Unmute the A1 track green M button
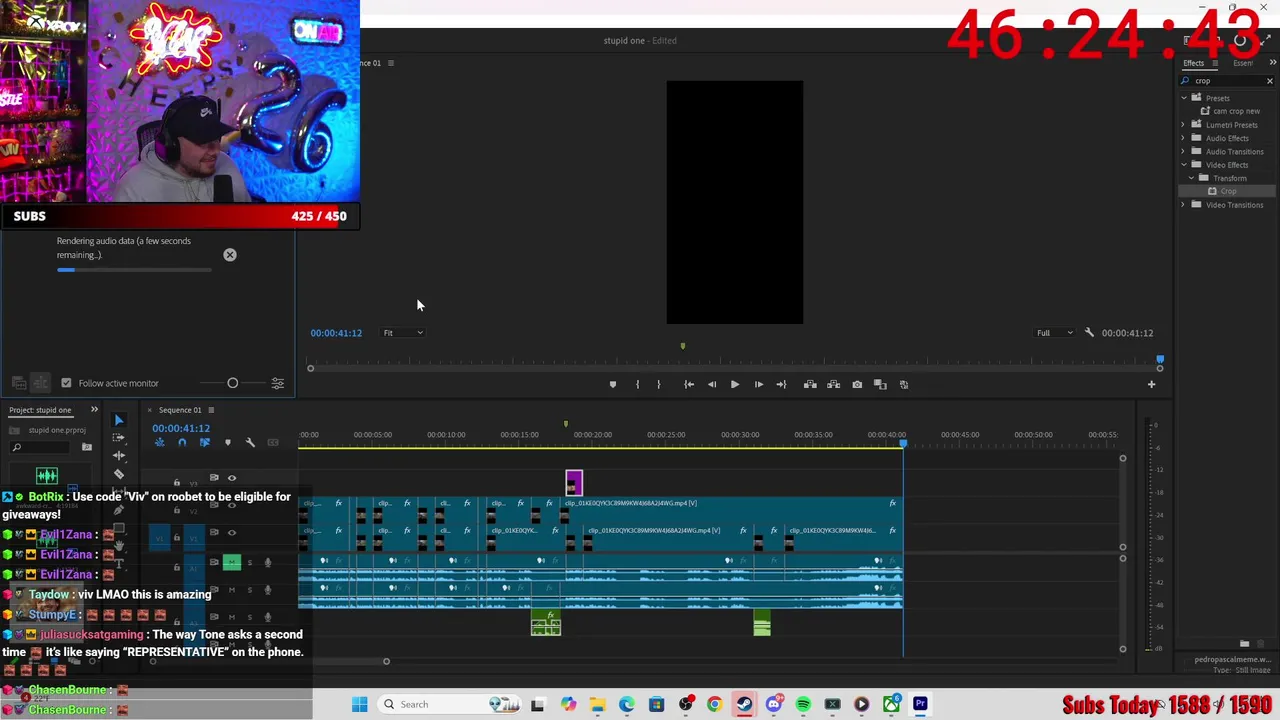This screenshot has height=720, width=1280. pyautogui.click(x=232, y=563)
